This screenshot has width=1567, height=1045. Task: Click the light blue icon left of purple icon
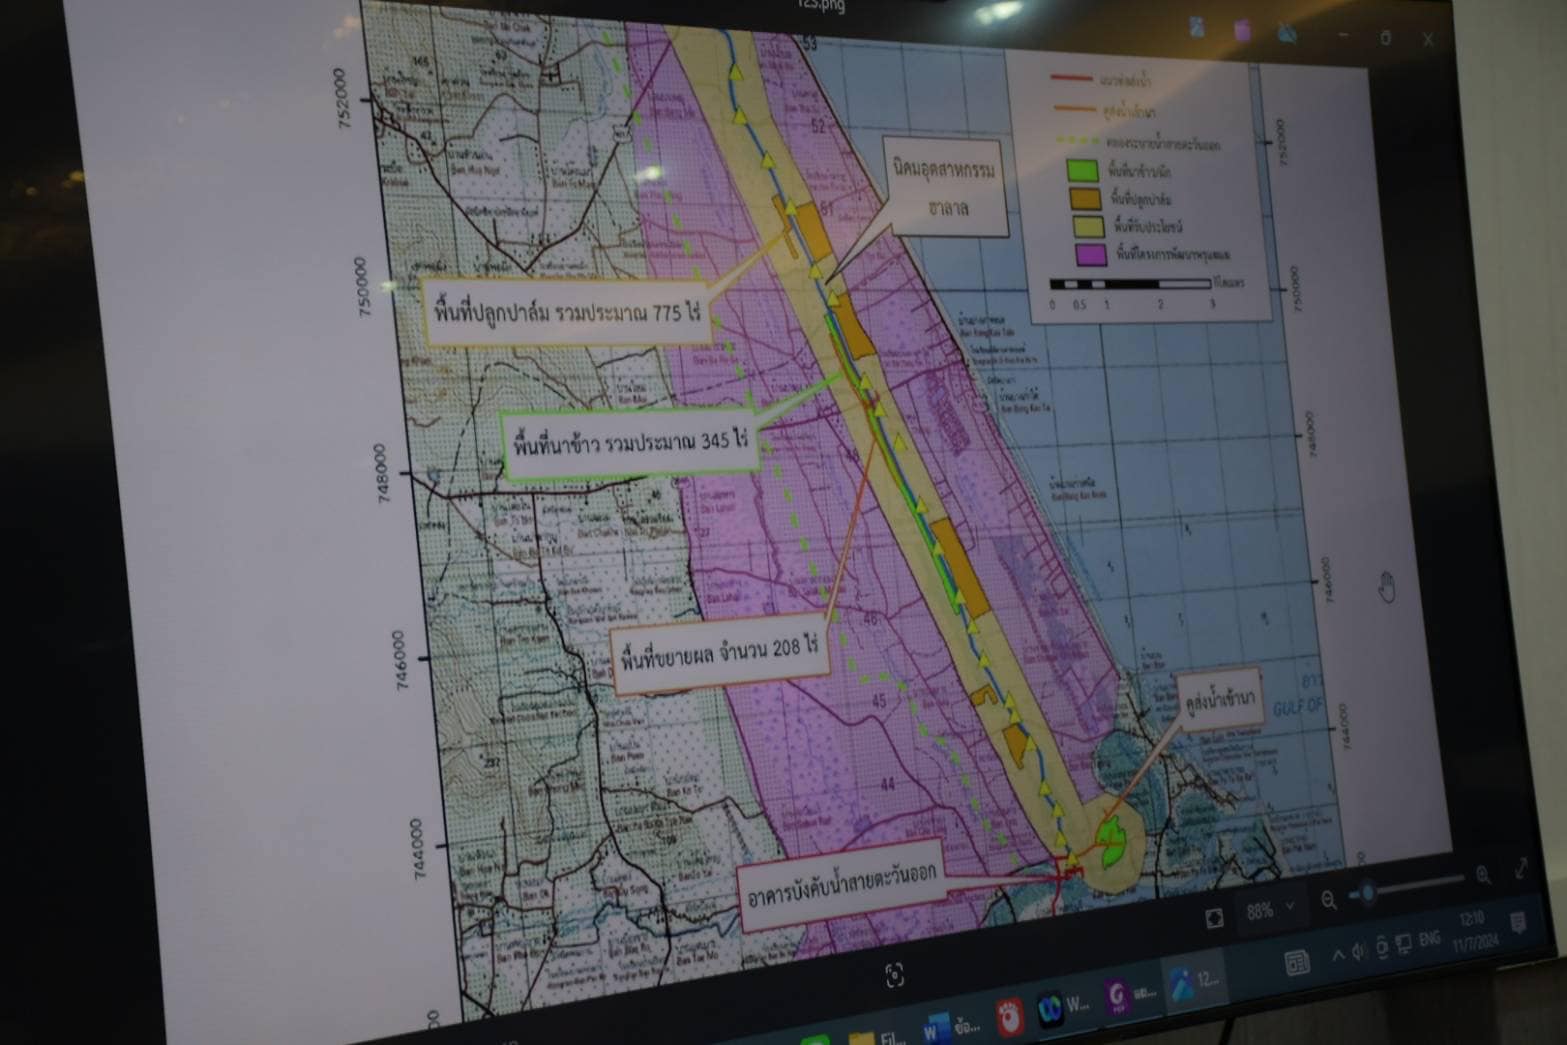pos(1197,28)
